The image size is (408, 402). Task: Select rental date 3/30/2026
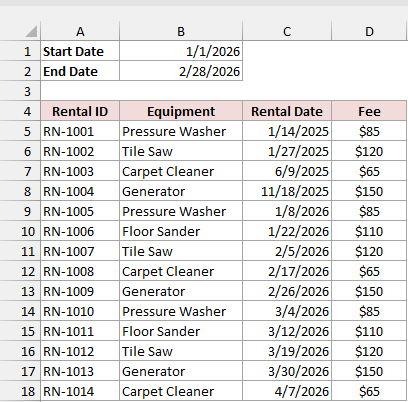pyautogui.click(x=287, y=371)
